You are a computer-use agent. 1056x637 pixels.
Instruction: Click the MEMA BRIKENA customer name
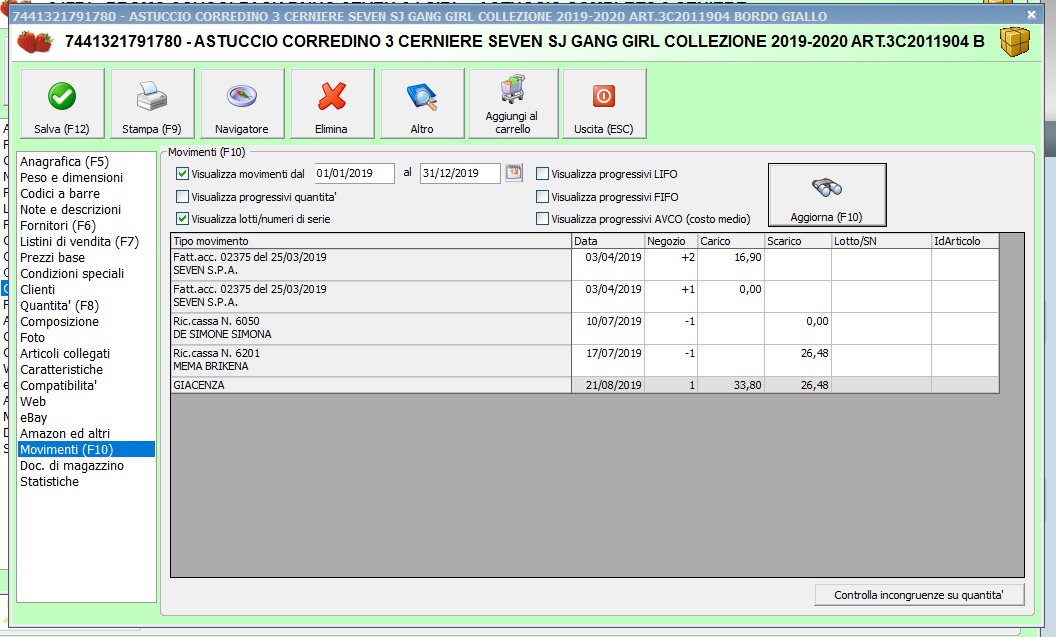(x=211, y=366)
